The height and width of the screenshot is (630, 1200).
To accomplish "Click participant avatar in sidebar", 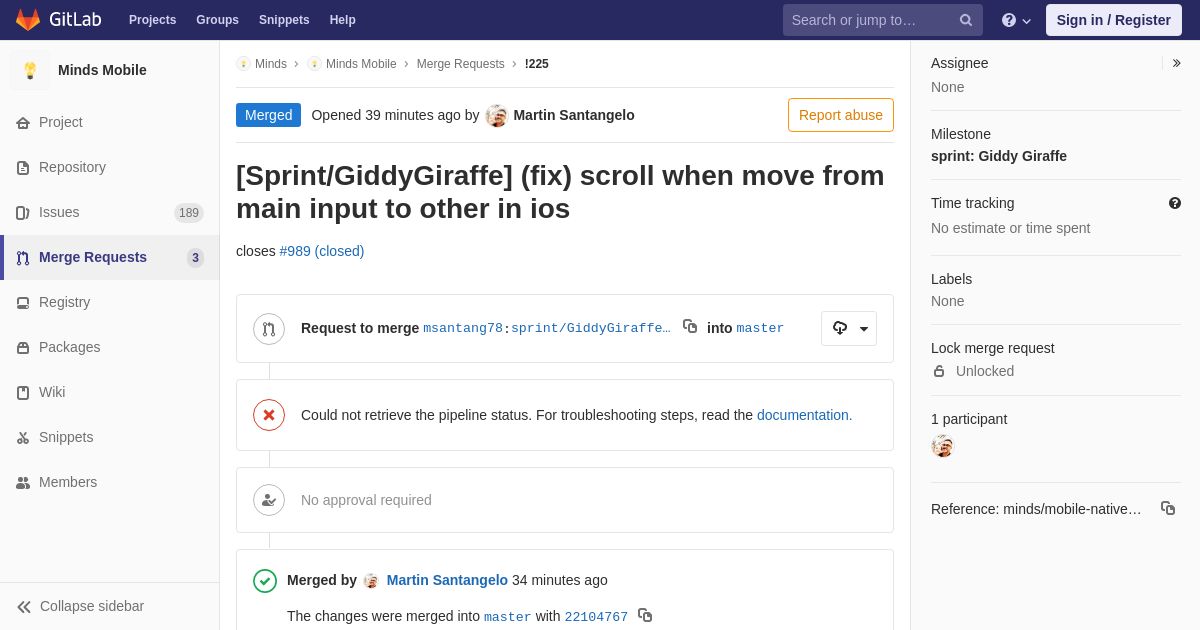I will 942,446.
